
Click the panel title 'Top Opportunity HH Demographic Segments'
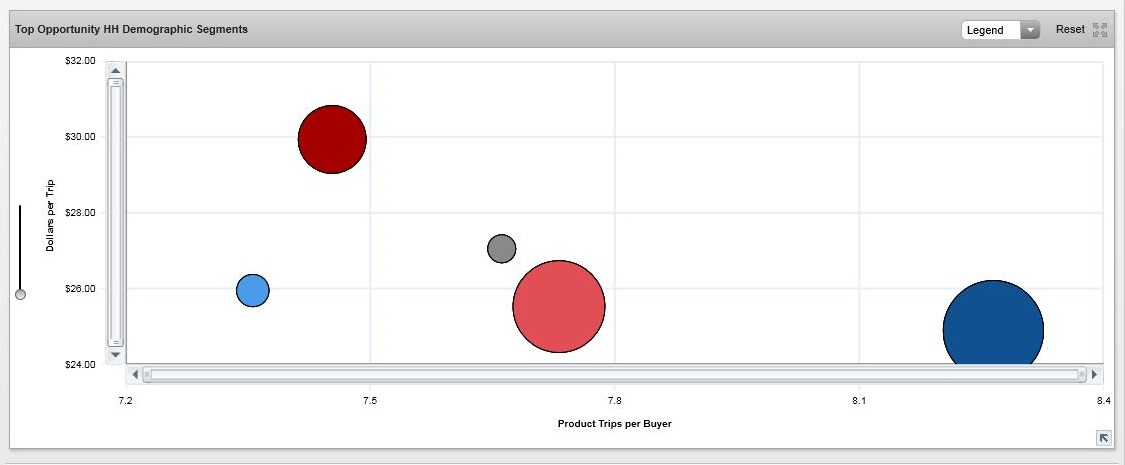click(132, 30)
